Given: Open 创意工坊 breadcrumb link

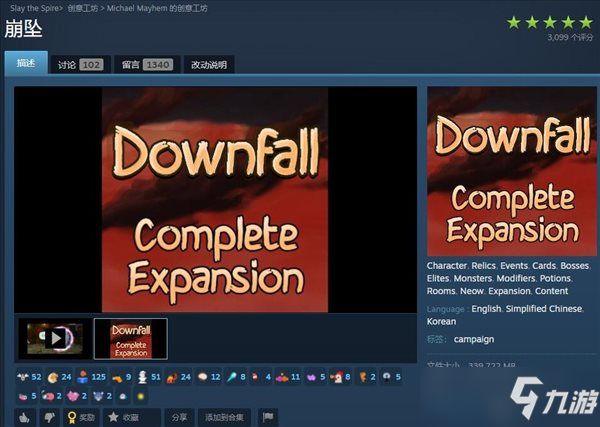Looking at the screenshot, I should 83,8.
